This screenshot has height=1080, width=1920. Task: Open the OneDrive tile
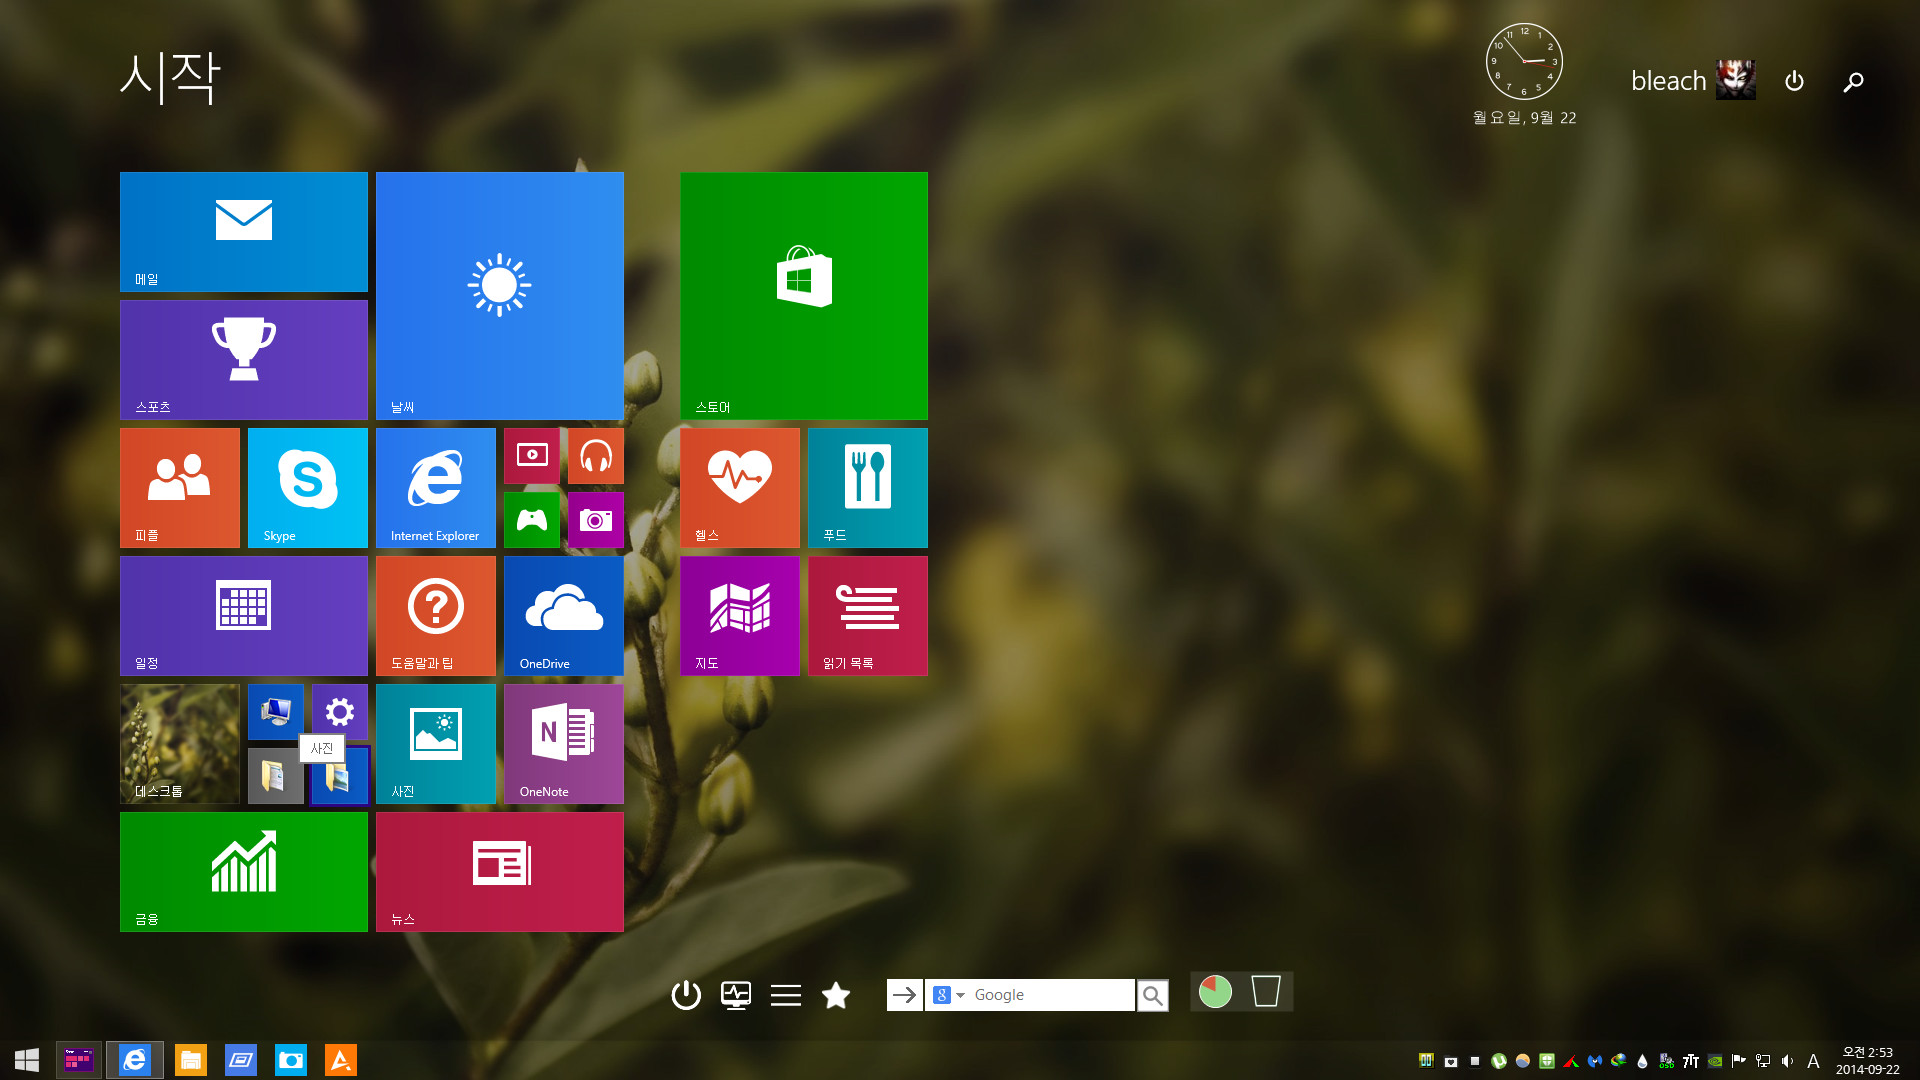pos(564,616)
